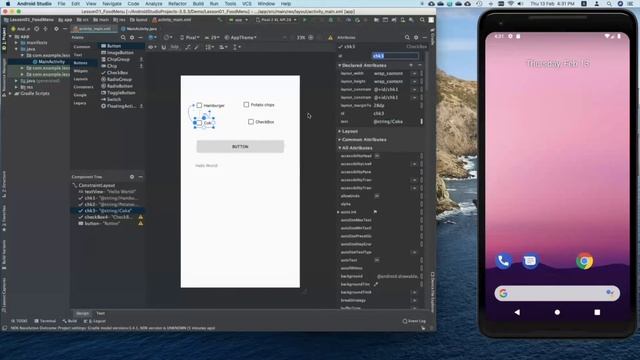This screenshot has width=640, height=360.
Task: Open the app run configuration dropdown
Action: (x=239, y=20)
